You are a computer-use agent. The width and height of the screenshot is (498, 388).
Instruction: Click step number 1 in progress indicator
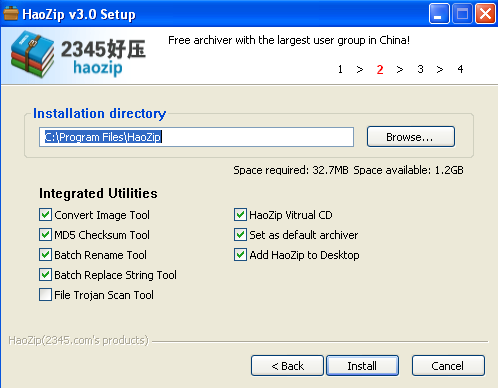point(340,69)
